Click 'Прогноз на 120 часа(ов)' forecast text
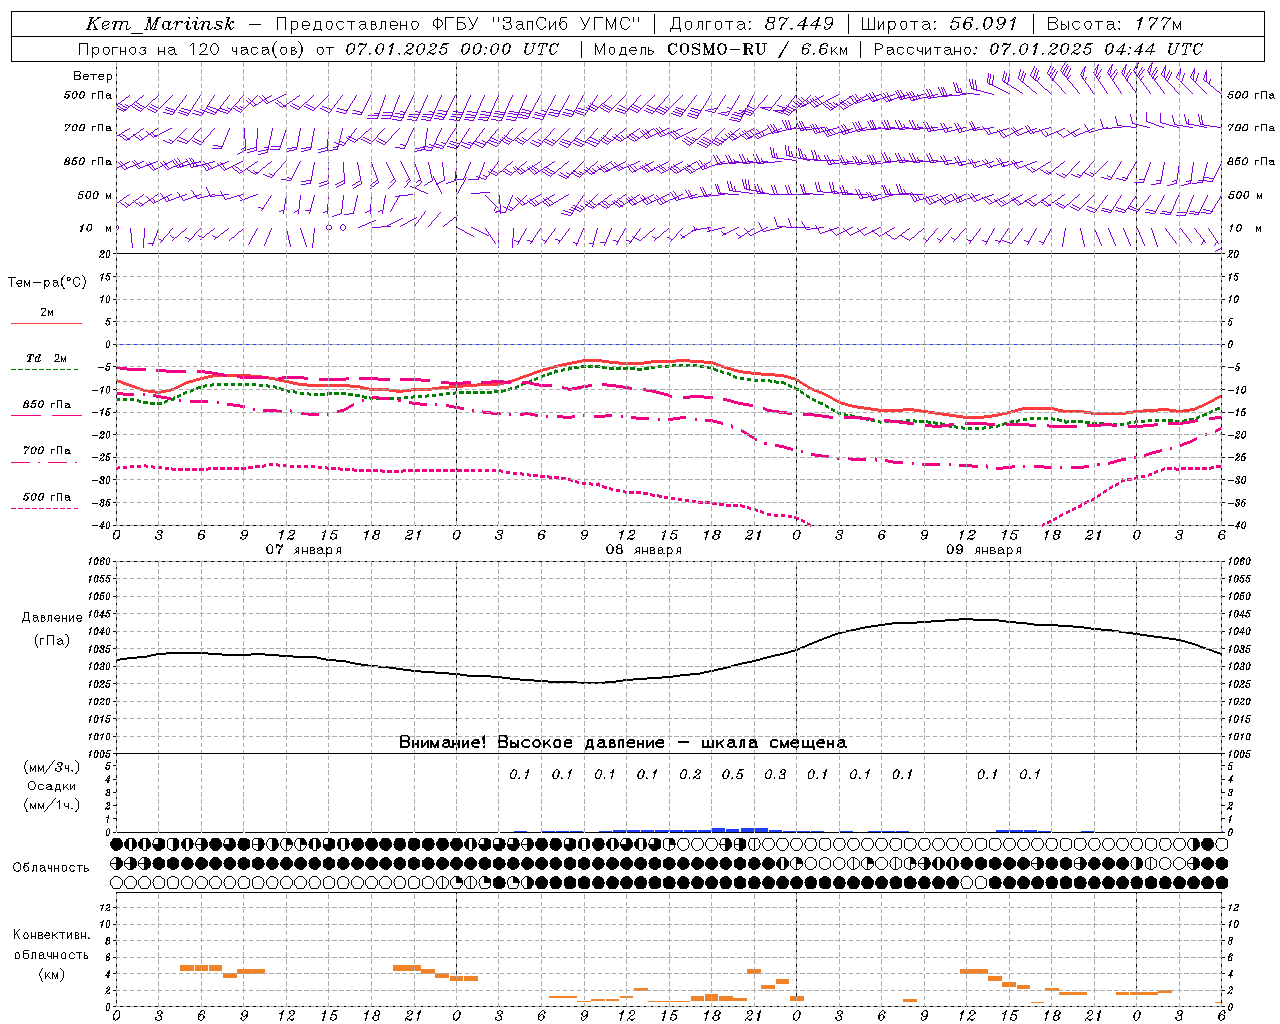 point(192,49)
